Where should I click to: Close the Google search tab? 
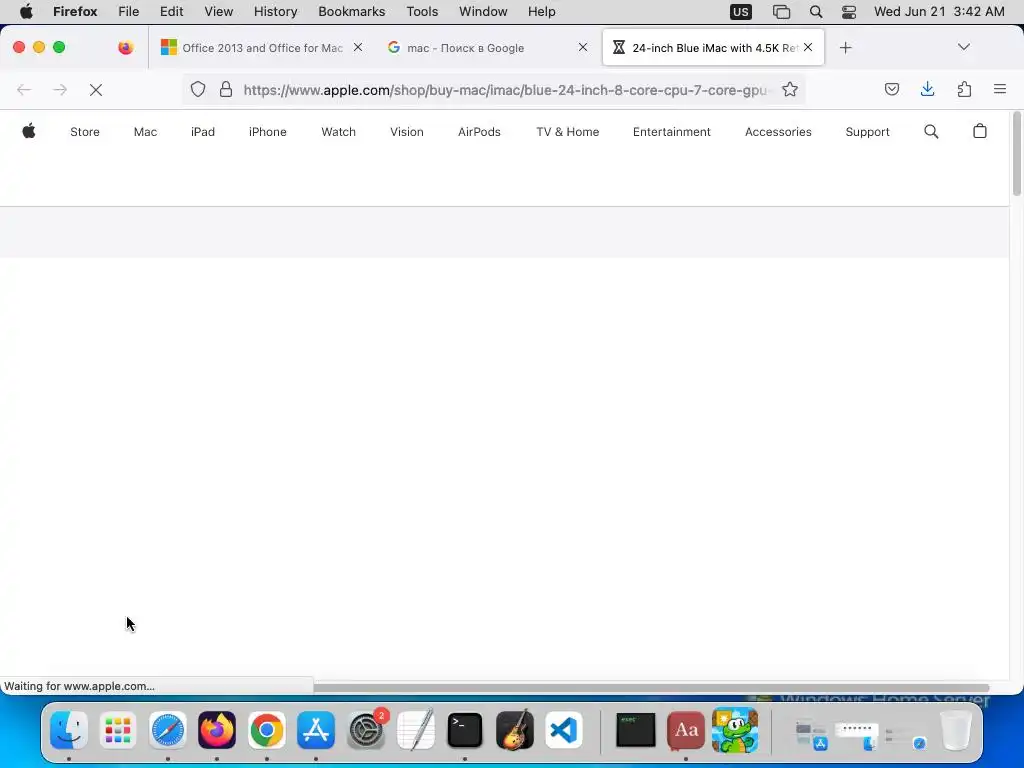click(583, 47)
